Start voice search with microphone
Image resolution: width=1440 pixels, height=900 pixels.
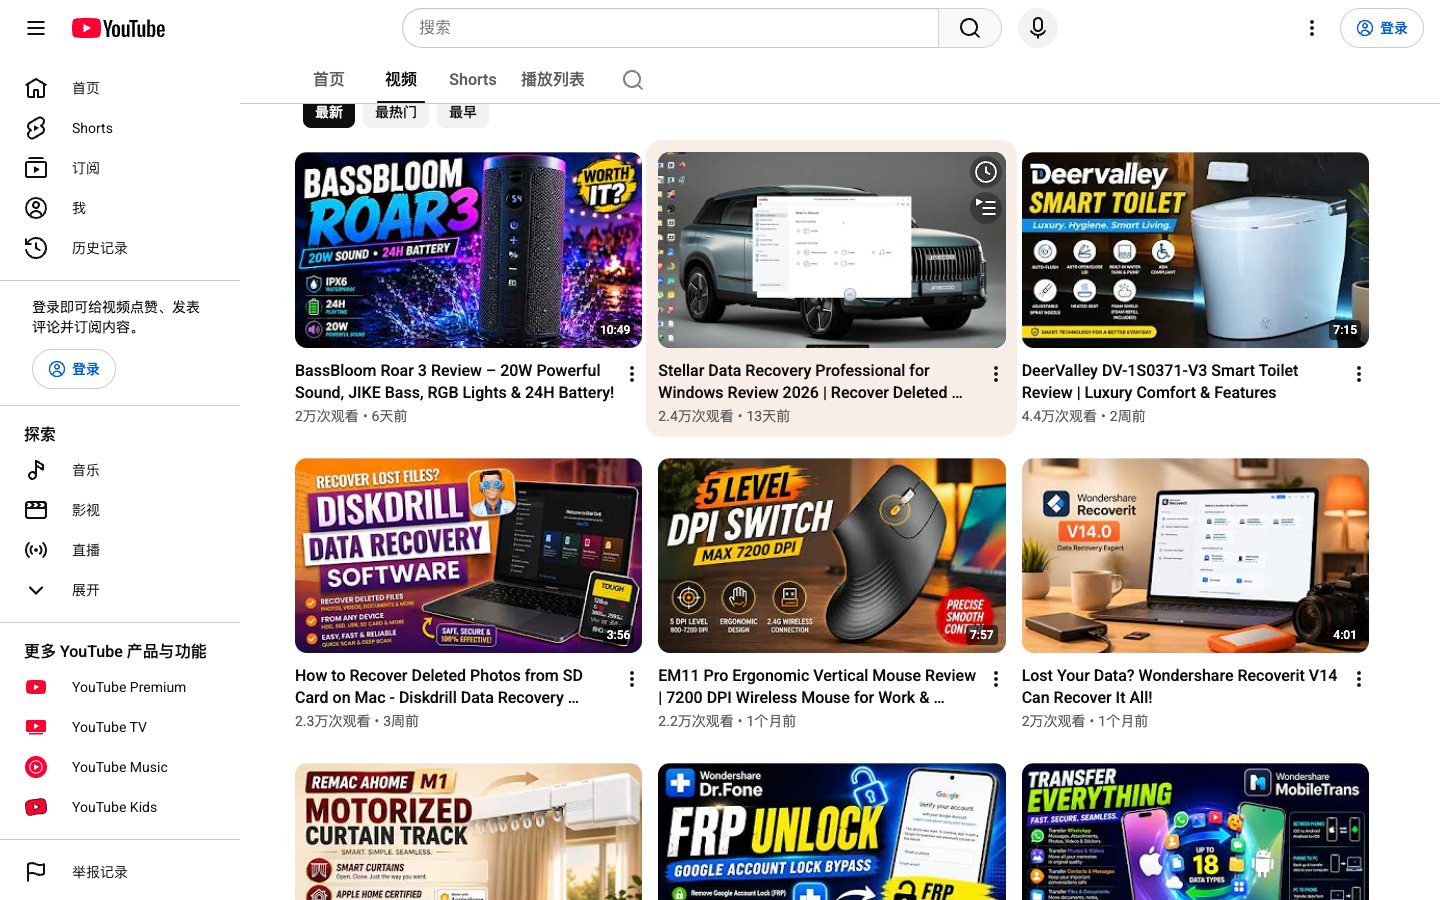(1038, 28)
